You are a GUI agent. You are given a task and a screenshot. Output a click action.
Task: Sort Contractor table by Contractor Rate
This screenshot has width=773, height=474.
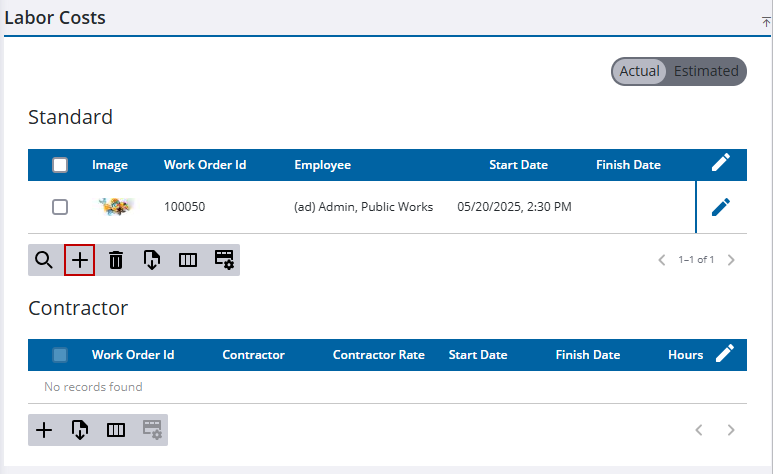tap(378, 355)
